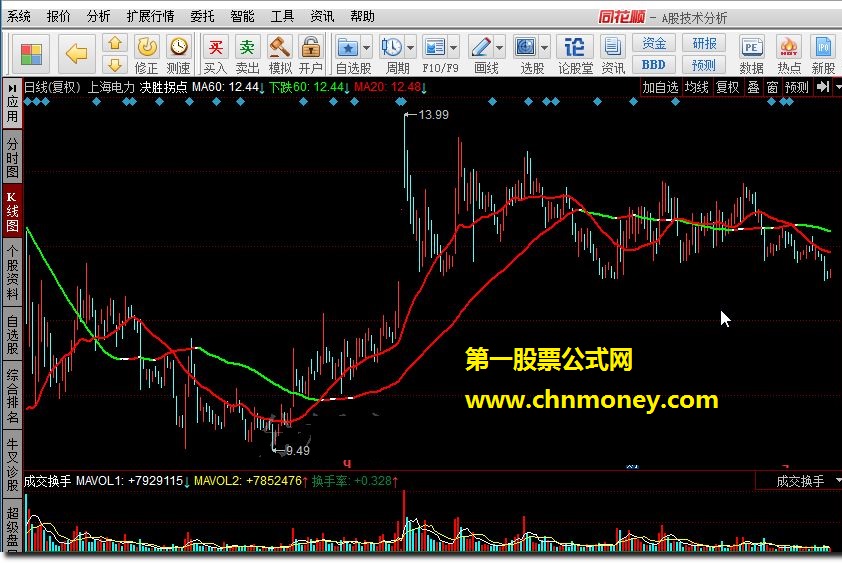Expand the 自选股 dropdown arrow
The width and height of the screenshot is (842, 563).
(x=367, y=48)
